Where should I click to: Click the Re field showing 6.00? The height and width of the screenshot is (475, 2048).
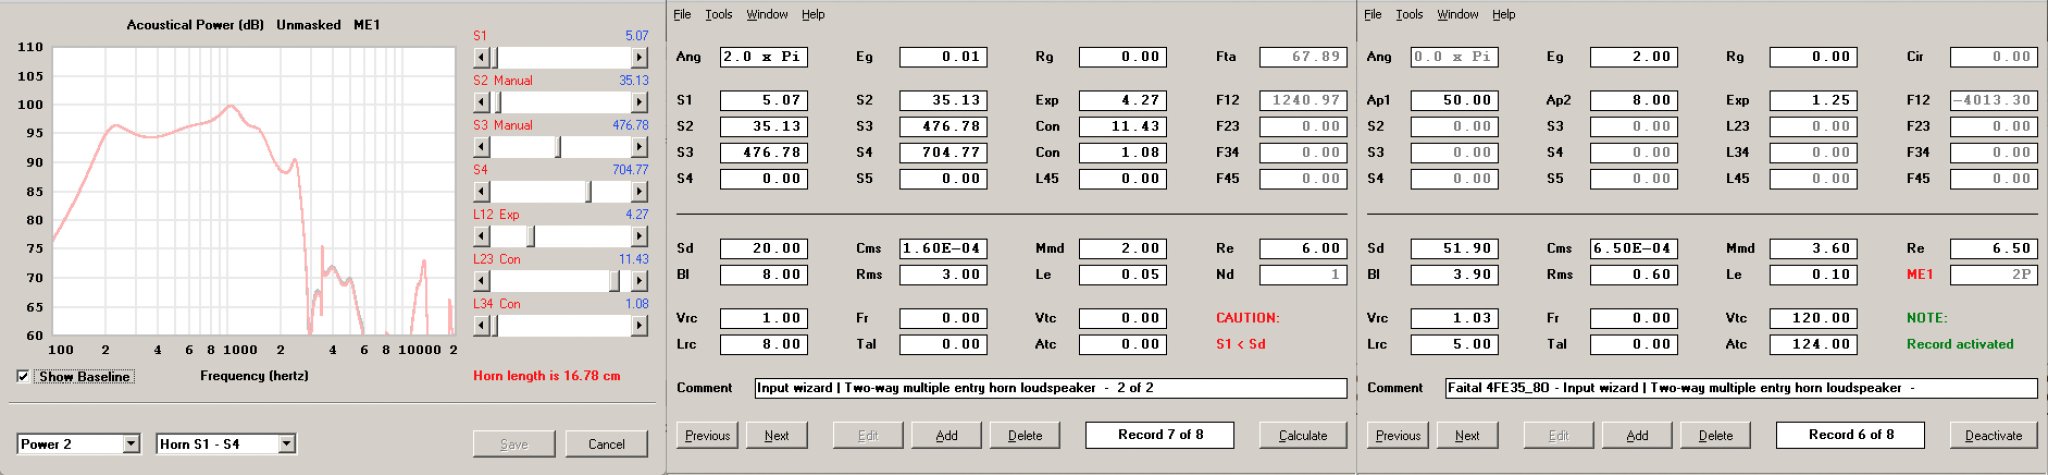[1303, 248]
